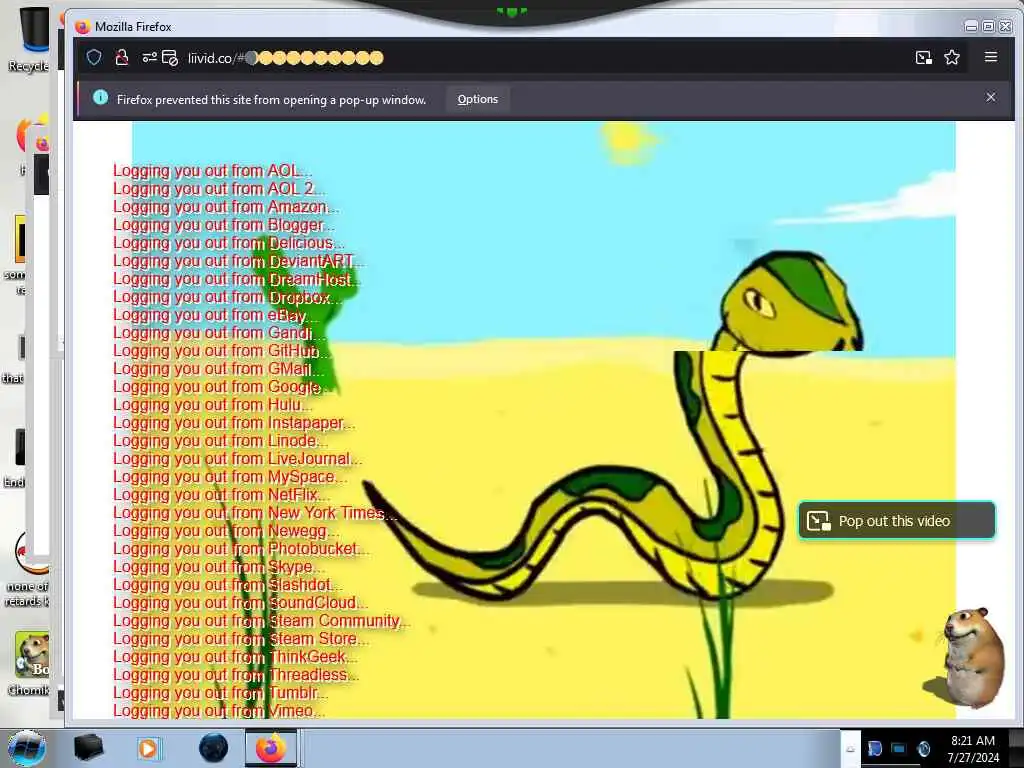1024x768 pixels.
Task: Click text "Logging you out from AOL 2..."
Action: click(219, 189)
